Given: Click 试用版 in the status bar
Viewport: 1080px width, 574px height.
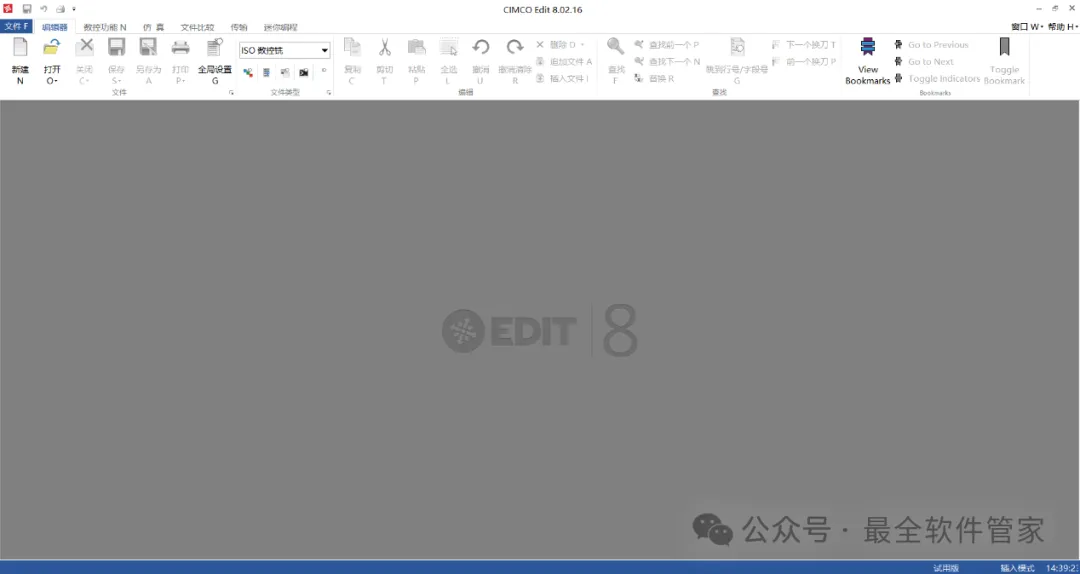Looking at the screenshot, I should (946, 568).
